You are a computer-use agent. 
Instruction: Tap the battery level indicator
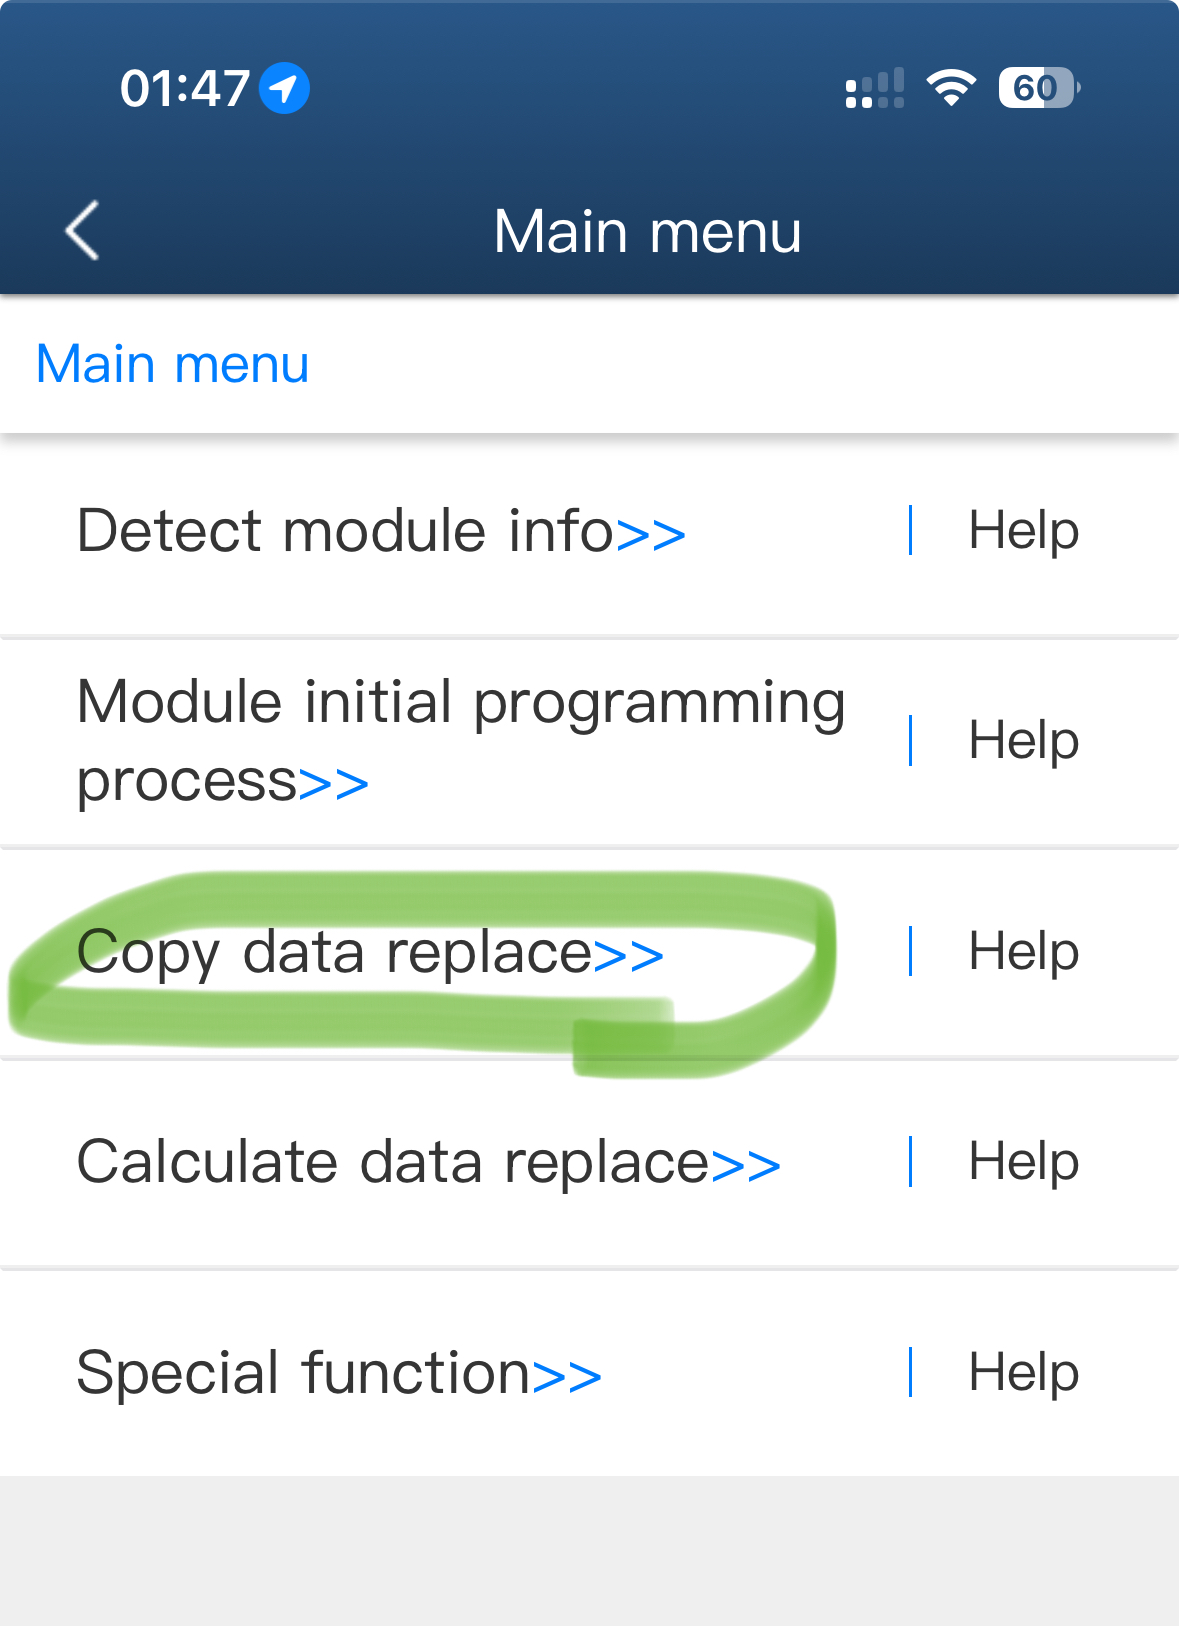tap(1038, 88)
